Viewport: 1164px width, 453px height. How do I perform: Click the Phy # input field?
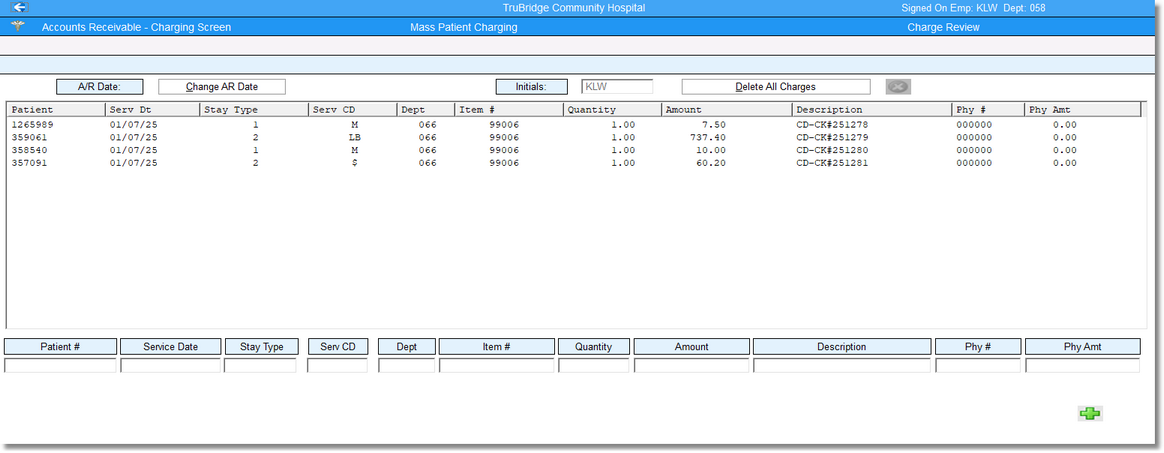pos(978,365)
